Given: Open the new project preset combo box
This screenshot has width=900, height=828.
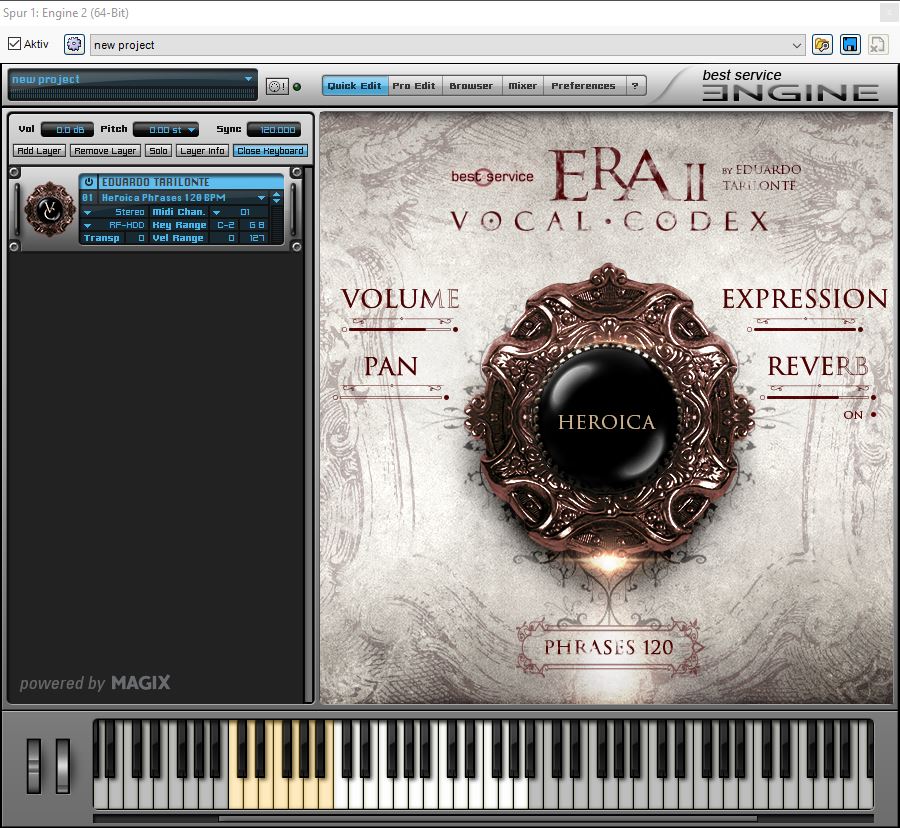Looking at the screenshot, I should click(447, 45).
